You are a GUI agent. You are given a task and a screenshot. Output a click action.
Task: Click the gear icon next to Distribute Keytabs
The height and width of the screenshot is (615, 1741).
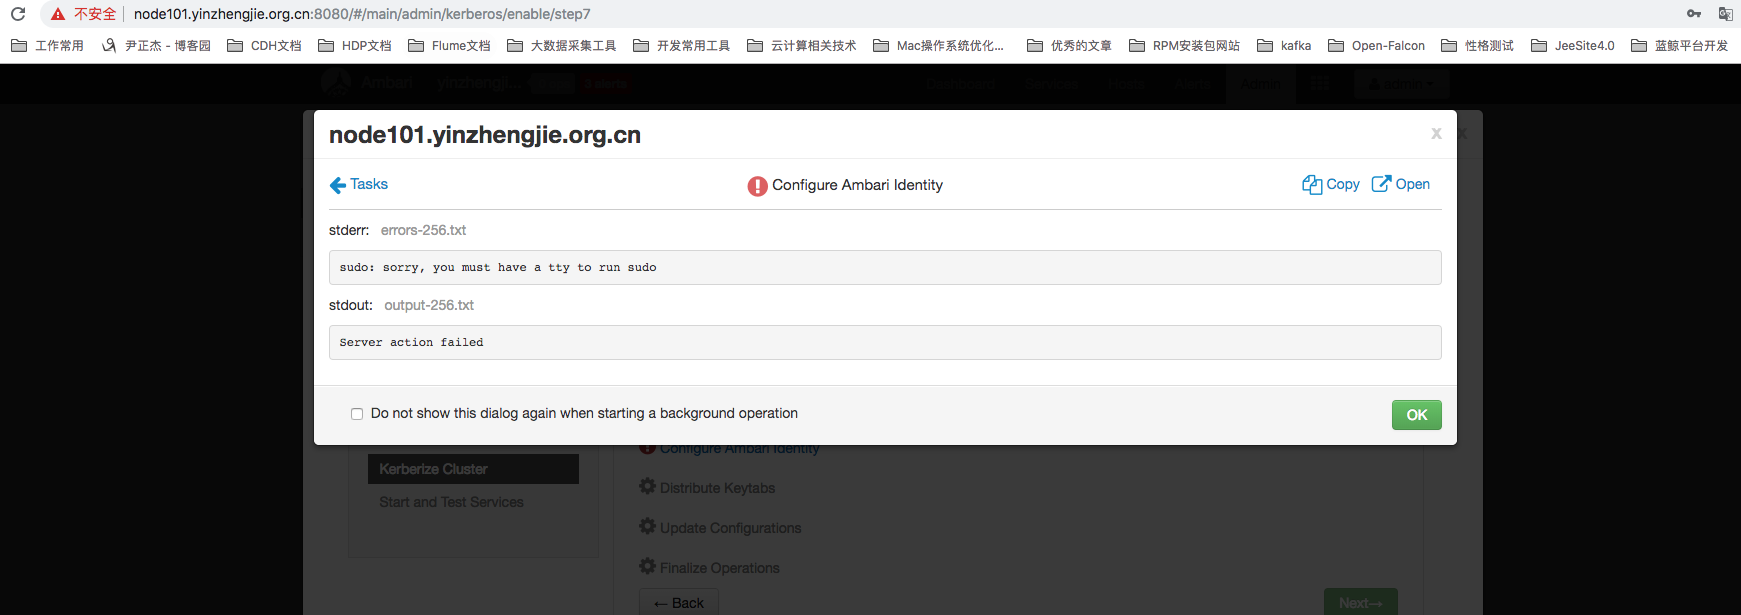coord(648,486)
